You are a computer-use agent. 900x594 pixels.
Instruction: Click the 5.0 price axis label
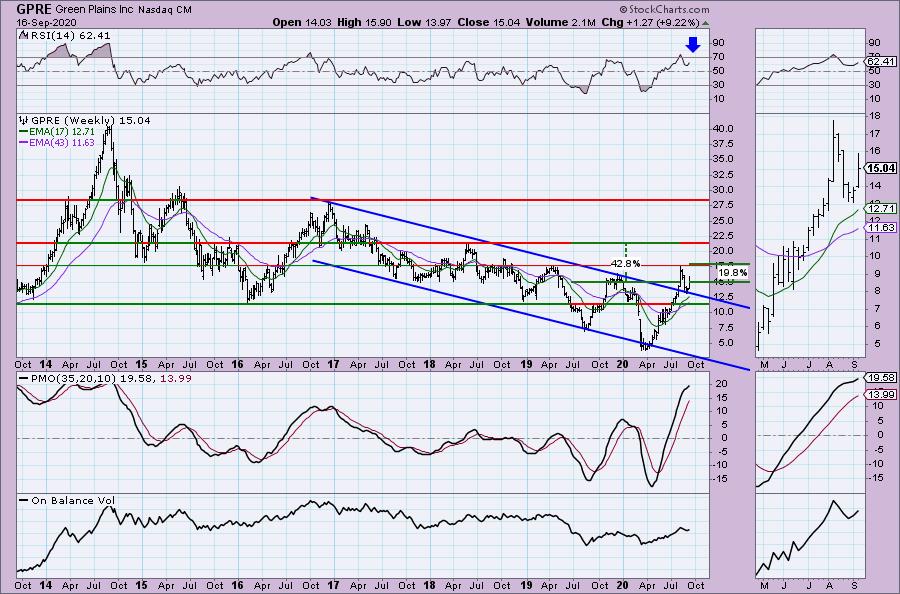point(726,343)
